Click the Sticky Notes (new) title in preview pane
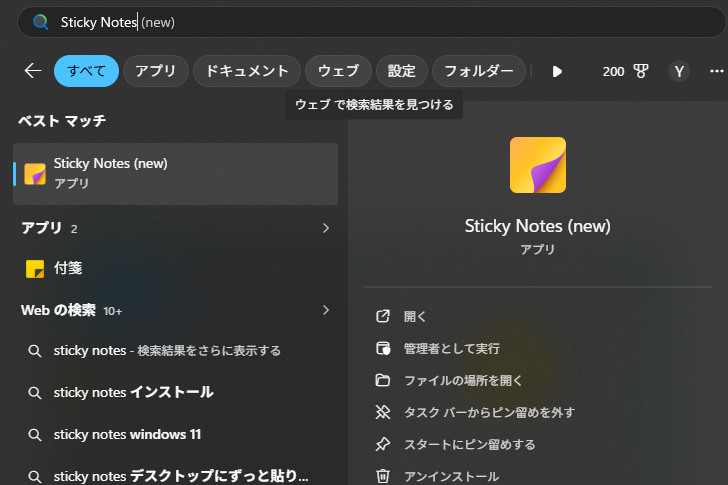The image size is (728, 485). [538, 226]
